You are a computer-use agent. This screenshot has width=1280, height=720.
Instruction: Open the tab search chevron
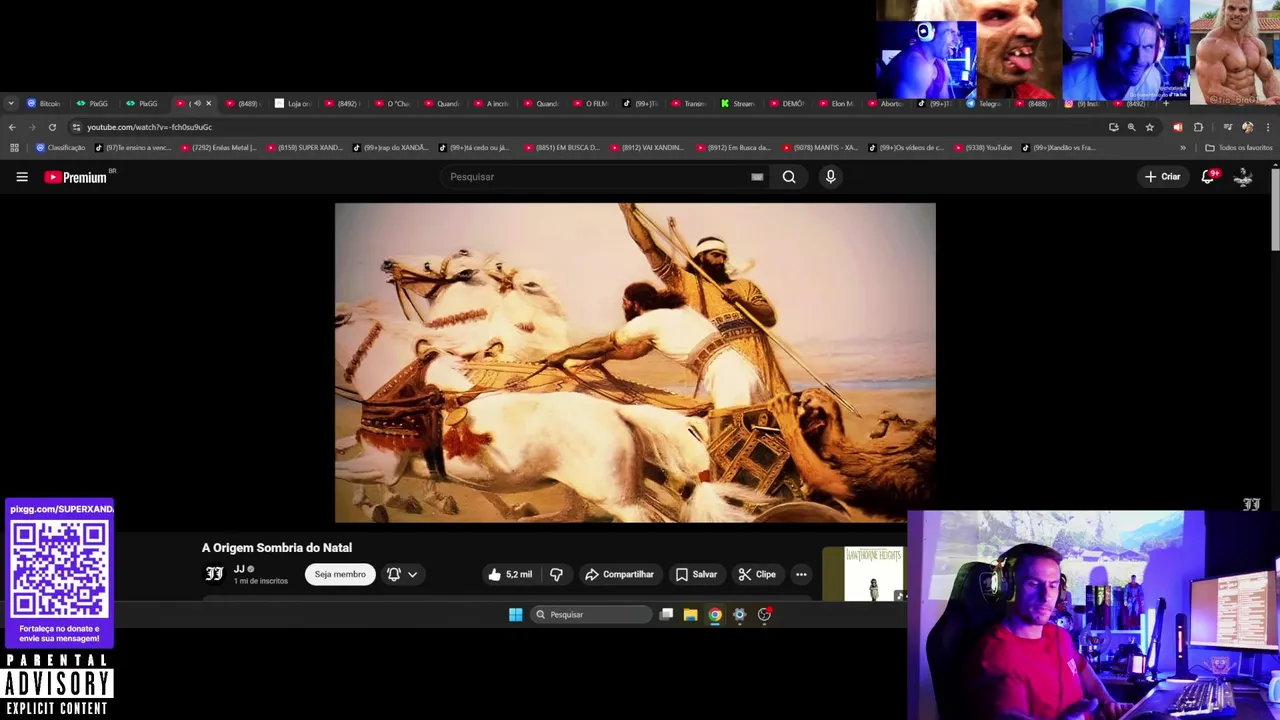[x=10, y=103]
